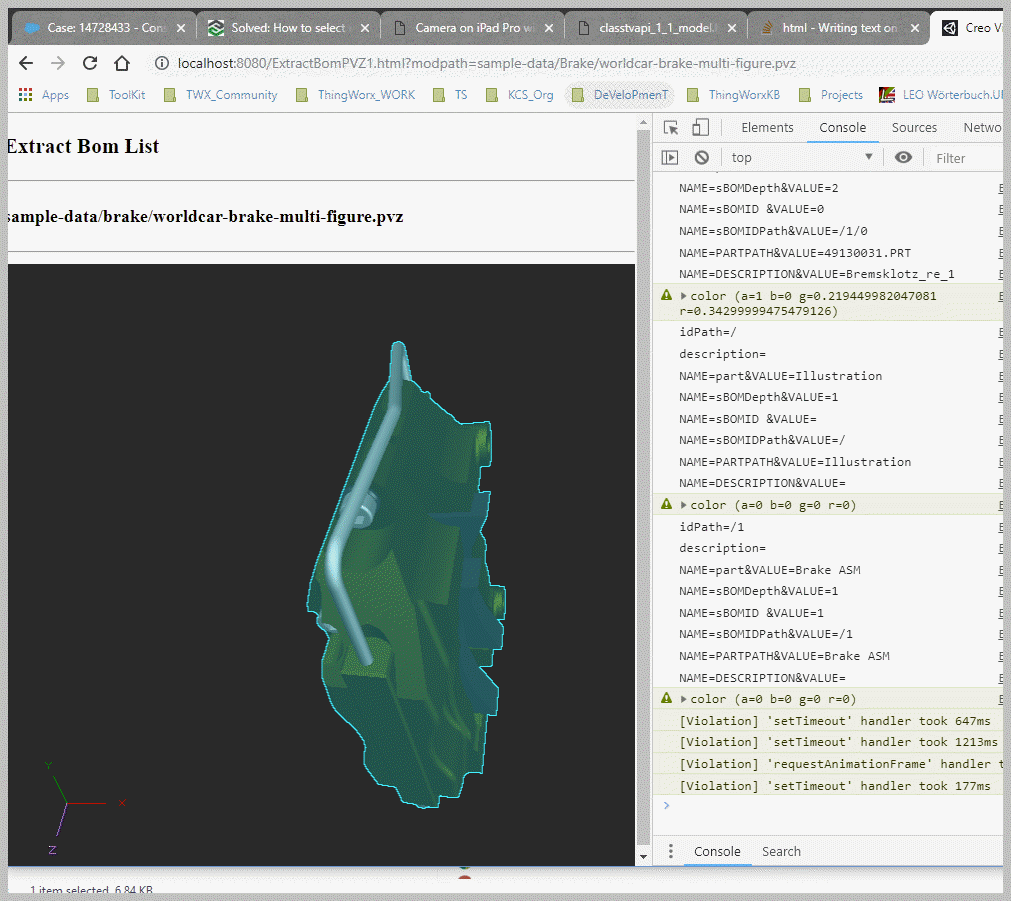The image size is (1011, 901).
Task: Reload the page with the refresh icon
Action: pyautogui.click(x=90, y=63)
